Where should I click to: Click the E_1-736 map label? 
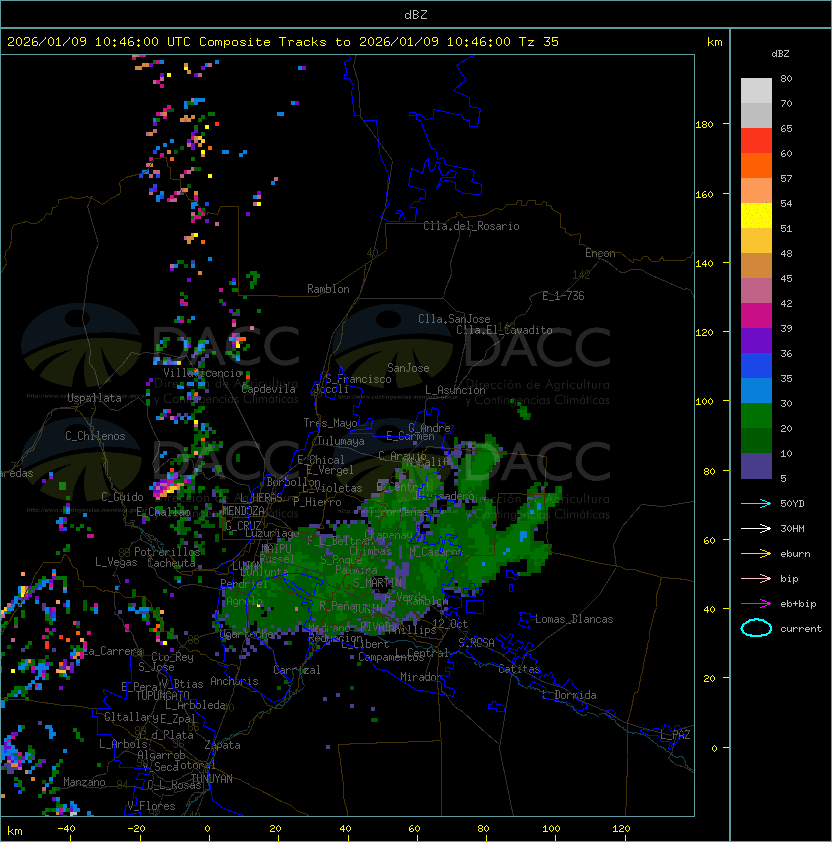click(563, 295)
